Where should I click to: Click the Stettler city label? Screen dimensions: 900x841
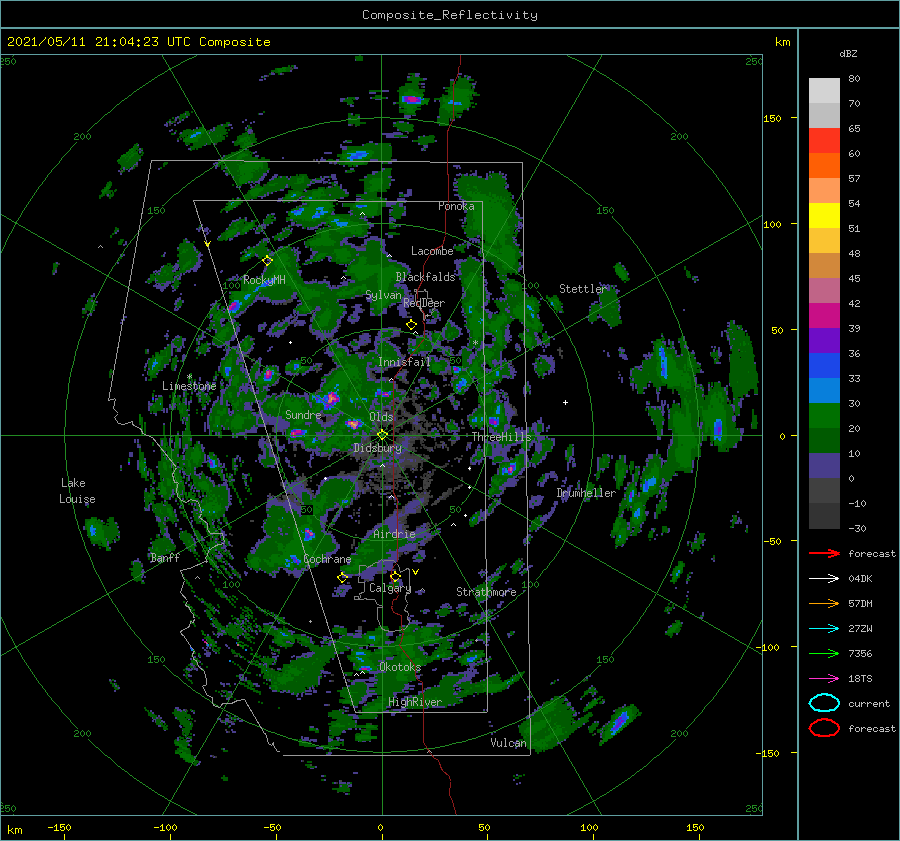point(583,289)
